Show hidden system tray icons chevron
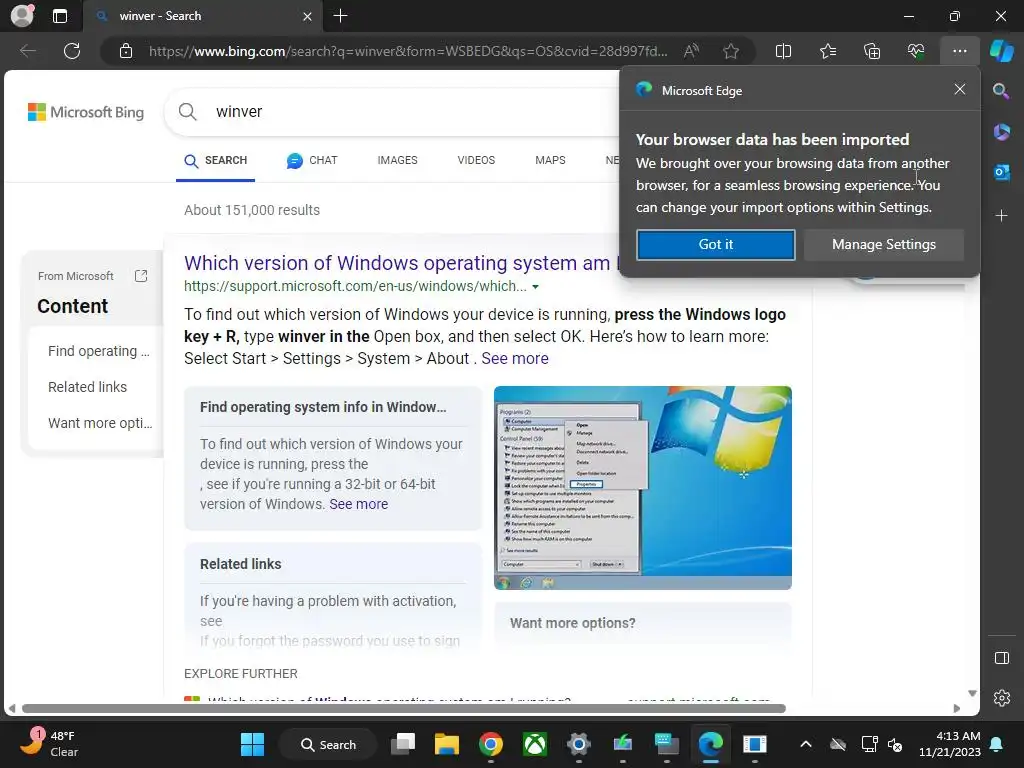1024x768 pixels. coord(806,744)
